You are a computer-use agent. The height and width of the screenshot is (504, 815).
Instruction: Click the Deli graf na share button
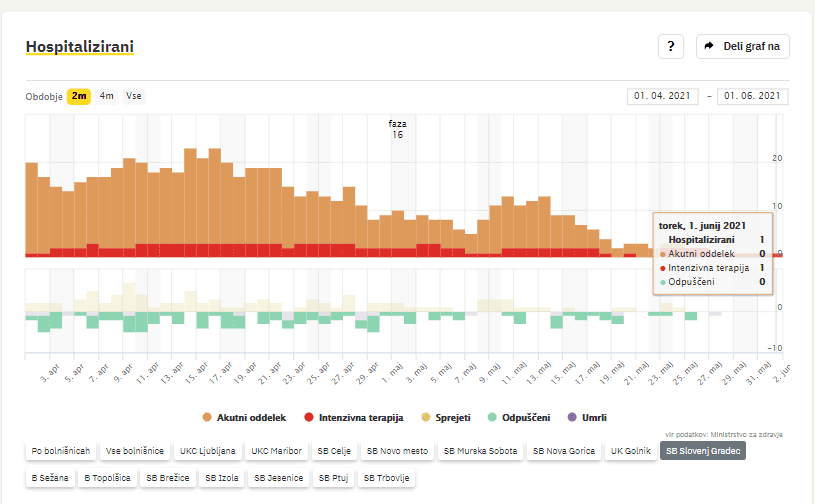[742, 46]
